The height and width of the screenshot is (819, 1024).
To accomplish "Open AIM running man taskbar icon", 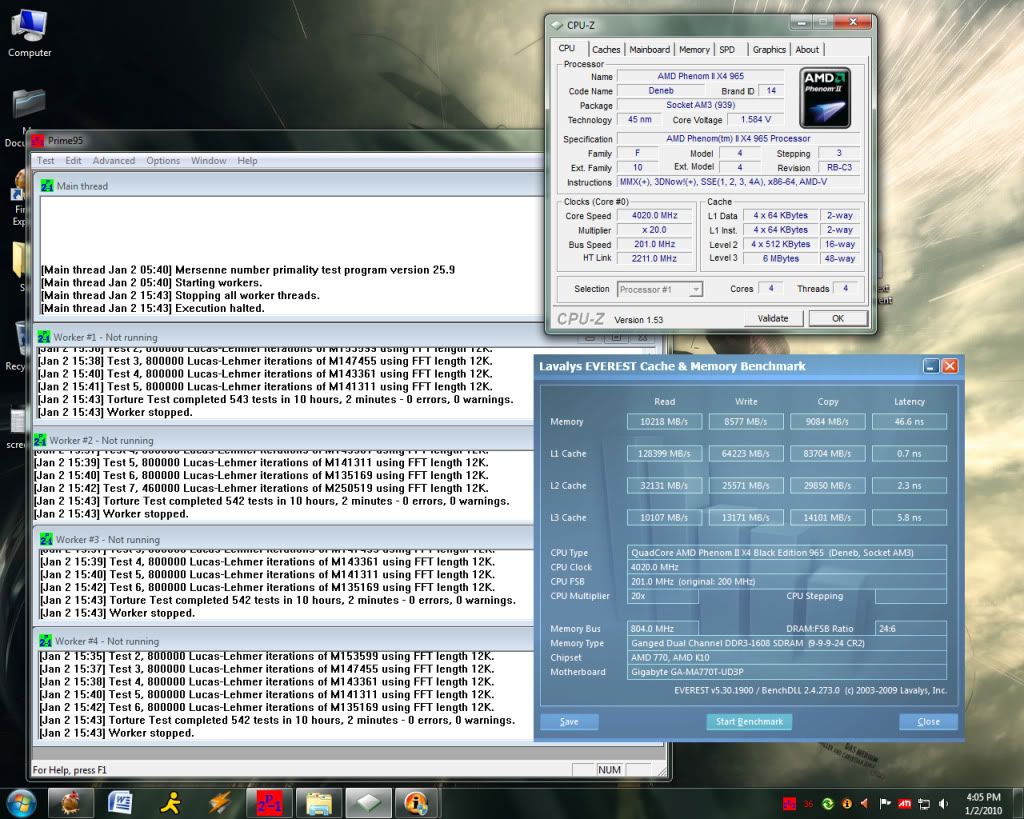I will click(x=170, y=802).
